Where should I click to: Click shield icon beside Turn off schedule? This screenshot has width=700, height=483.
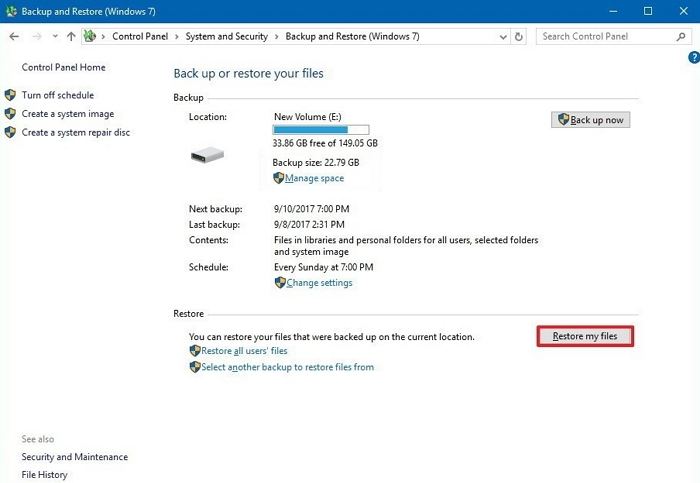(10, 95)
